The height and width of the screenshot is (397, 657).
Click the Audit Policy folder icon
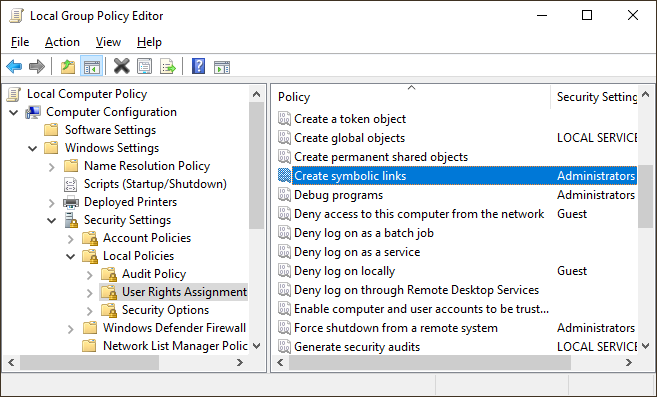tap(109, 274)
